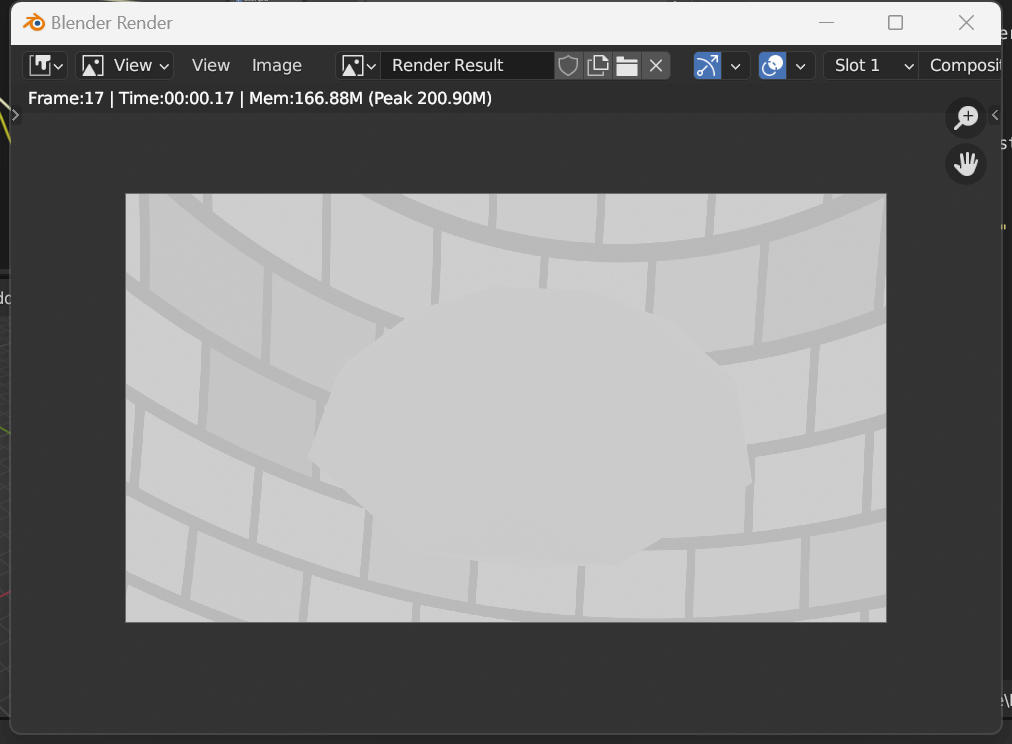Click the zoom magnifier gizmo
Screen dimensions: 1012x744
click(x=966, y=118)
